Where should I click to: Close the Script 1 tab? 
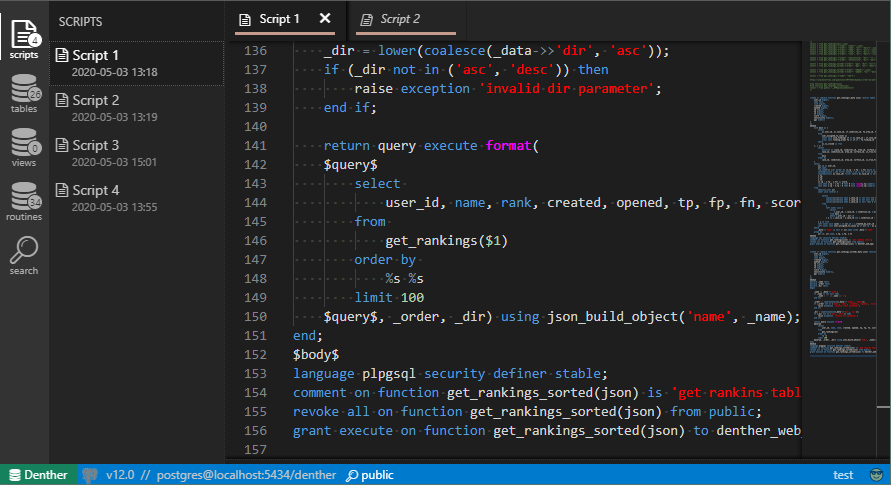(x=325, y=19)
